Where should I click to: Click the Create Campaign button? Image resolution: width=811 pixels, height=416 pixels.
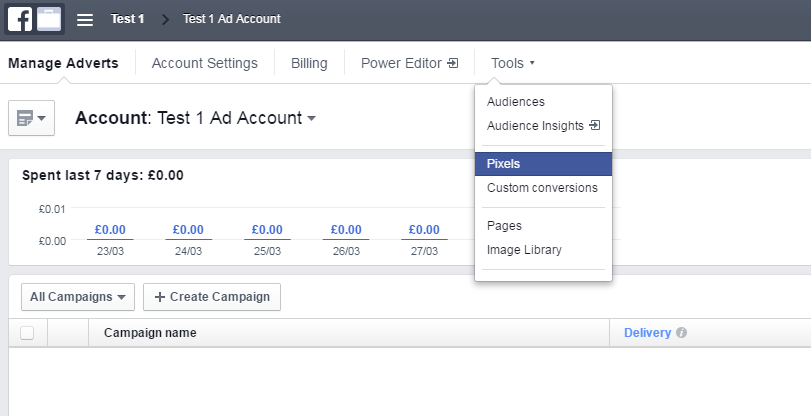coord(212,297)
